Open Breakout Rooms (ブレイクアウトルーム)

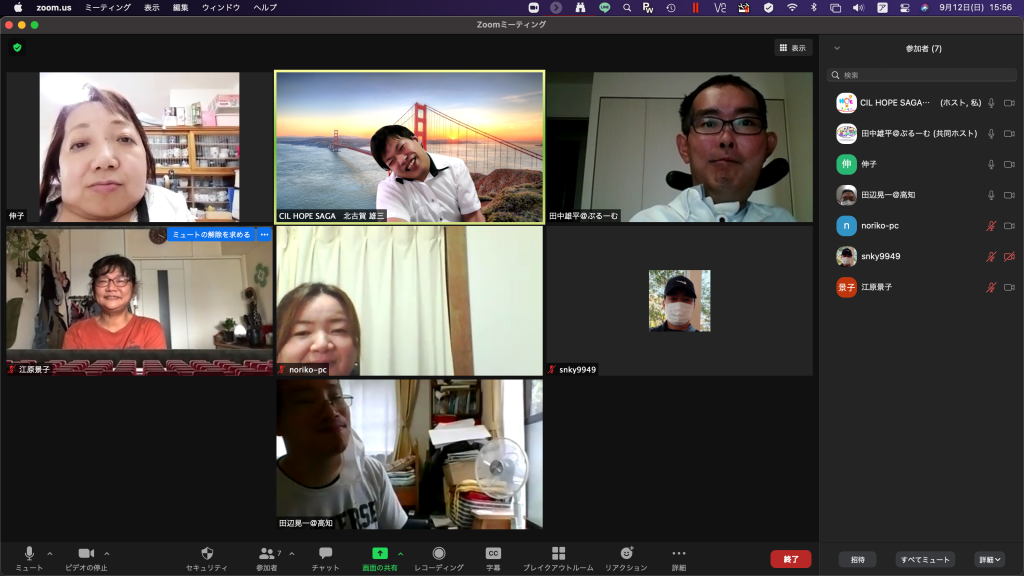click(558, 553)
